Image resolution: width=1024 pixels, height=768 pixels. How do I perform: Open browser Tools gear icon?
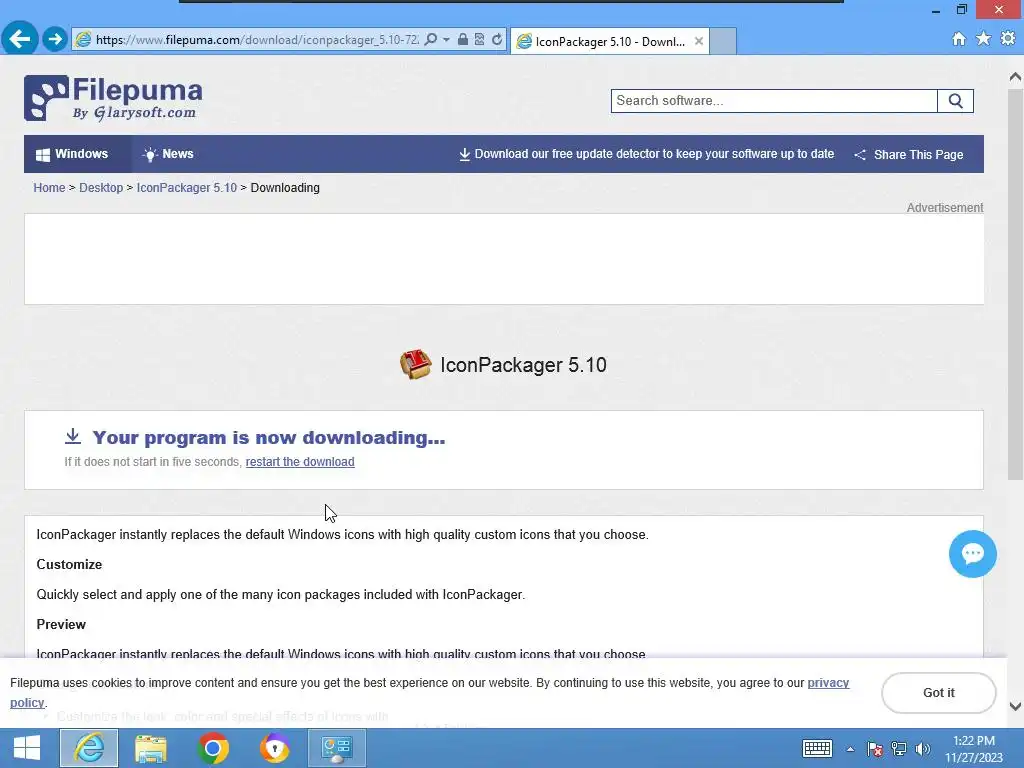coord(1008,39)
